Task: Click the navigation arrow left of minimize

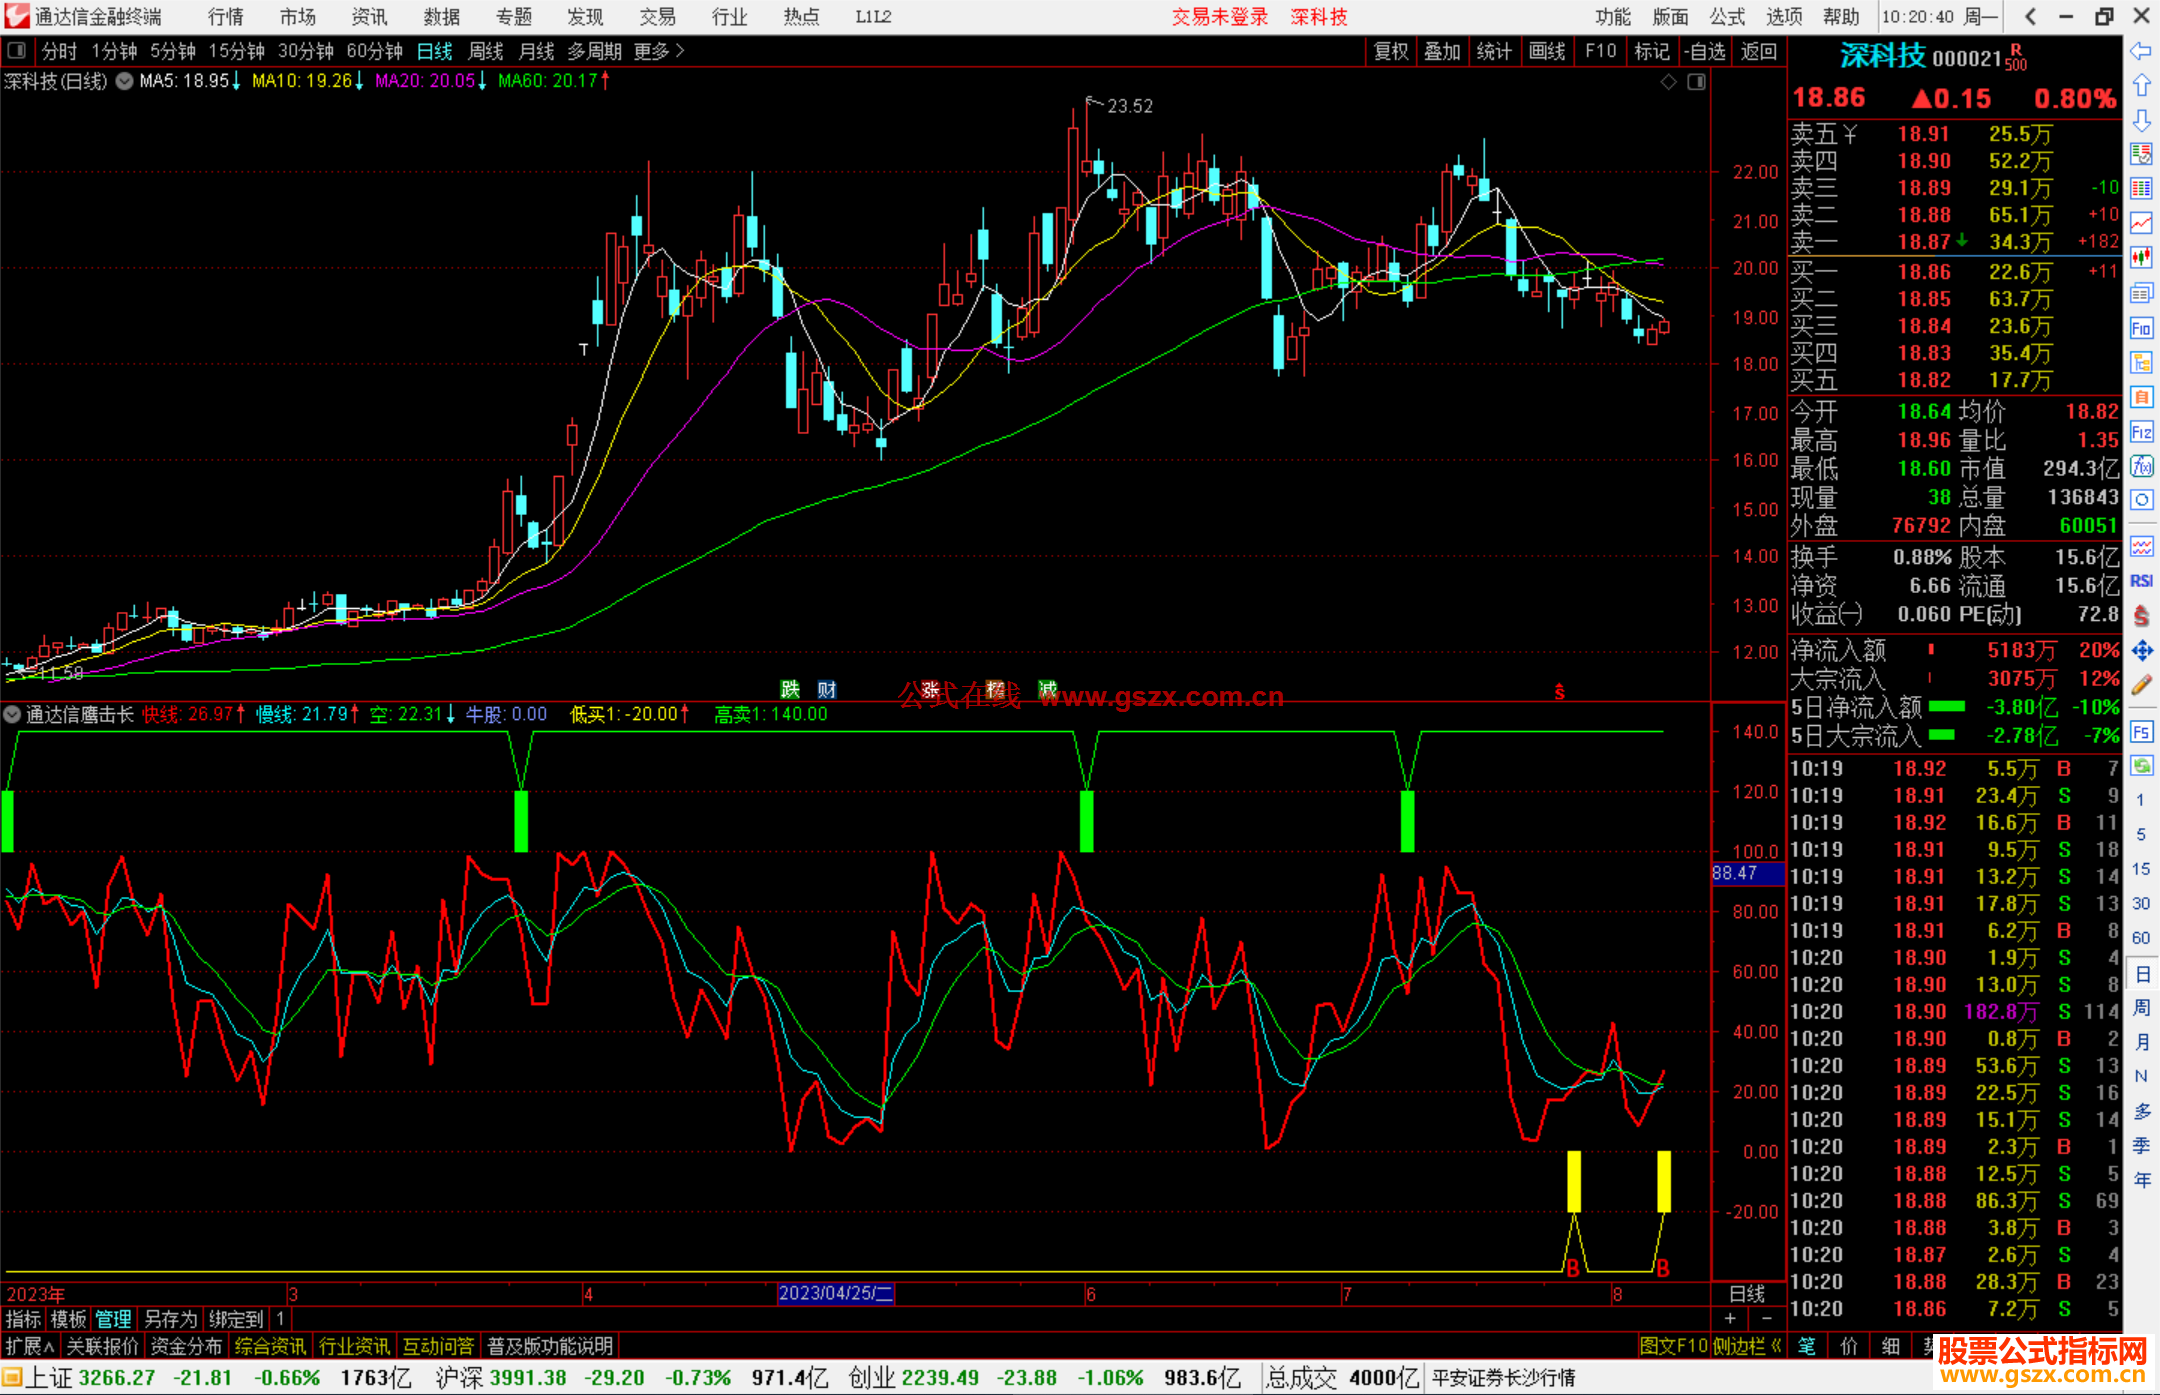Action: click(x=2030, y=16)
